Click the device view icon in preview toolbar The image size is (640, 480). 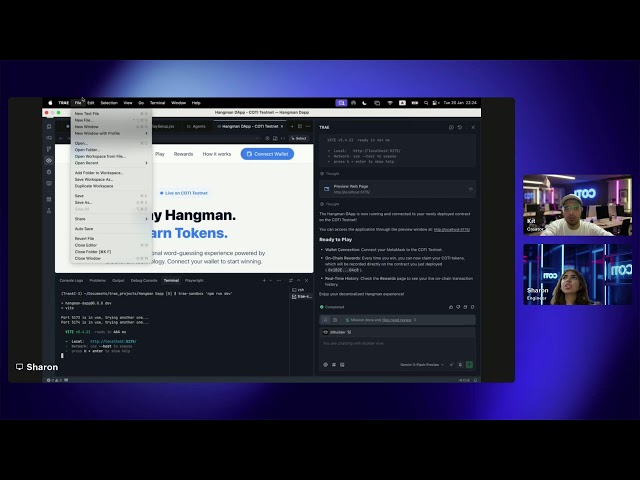click(x=275, y=138)
